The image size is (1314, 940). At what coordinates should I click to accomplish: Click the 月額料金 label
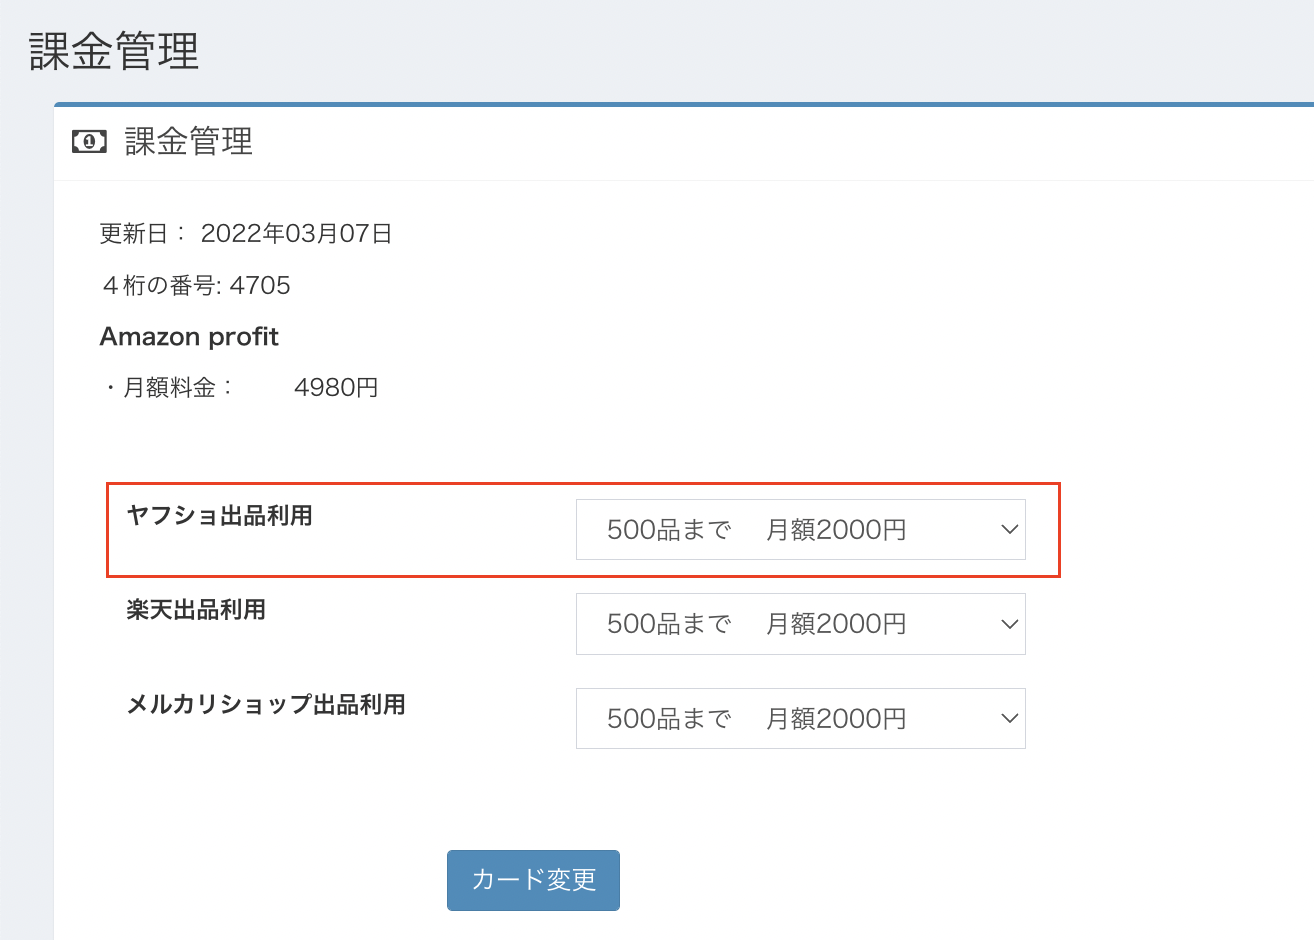tap(170, 388)
